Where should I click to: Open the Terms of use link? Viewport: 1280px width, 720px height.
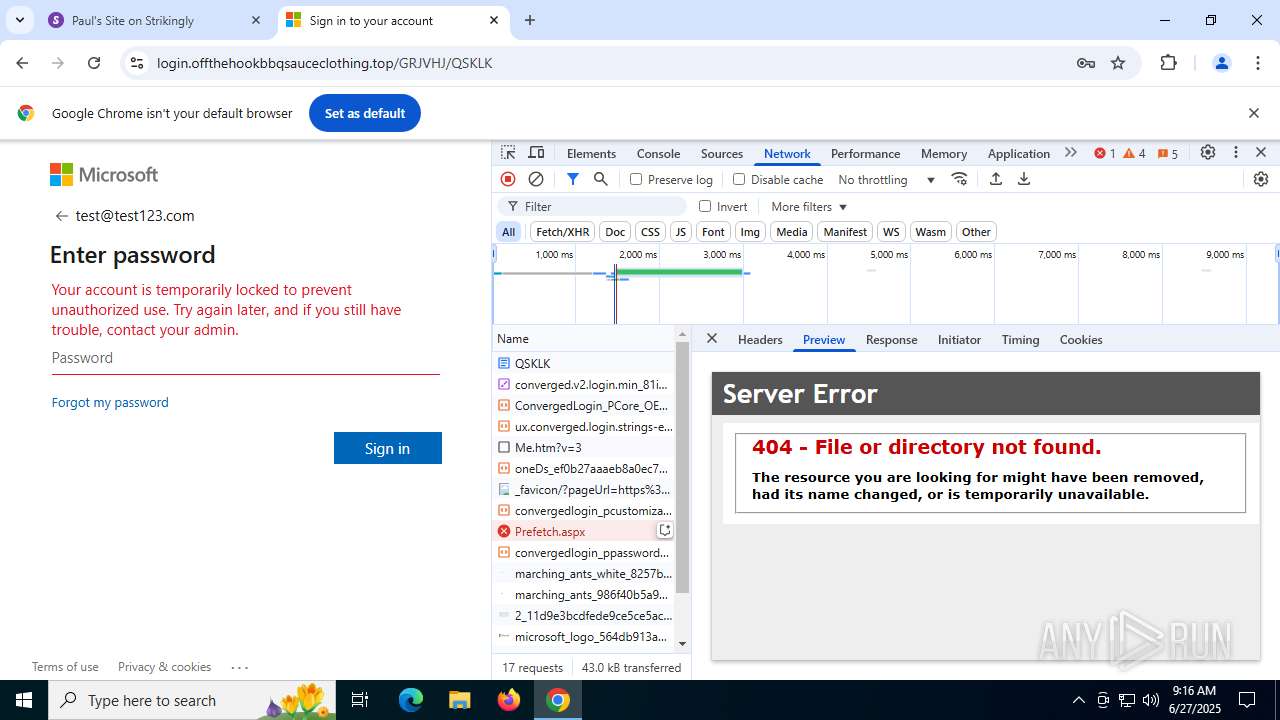[x=65, y=667]
